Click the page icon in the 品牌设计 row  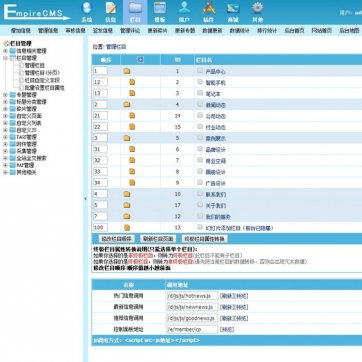(132, 149)
